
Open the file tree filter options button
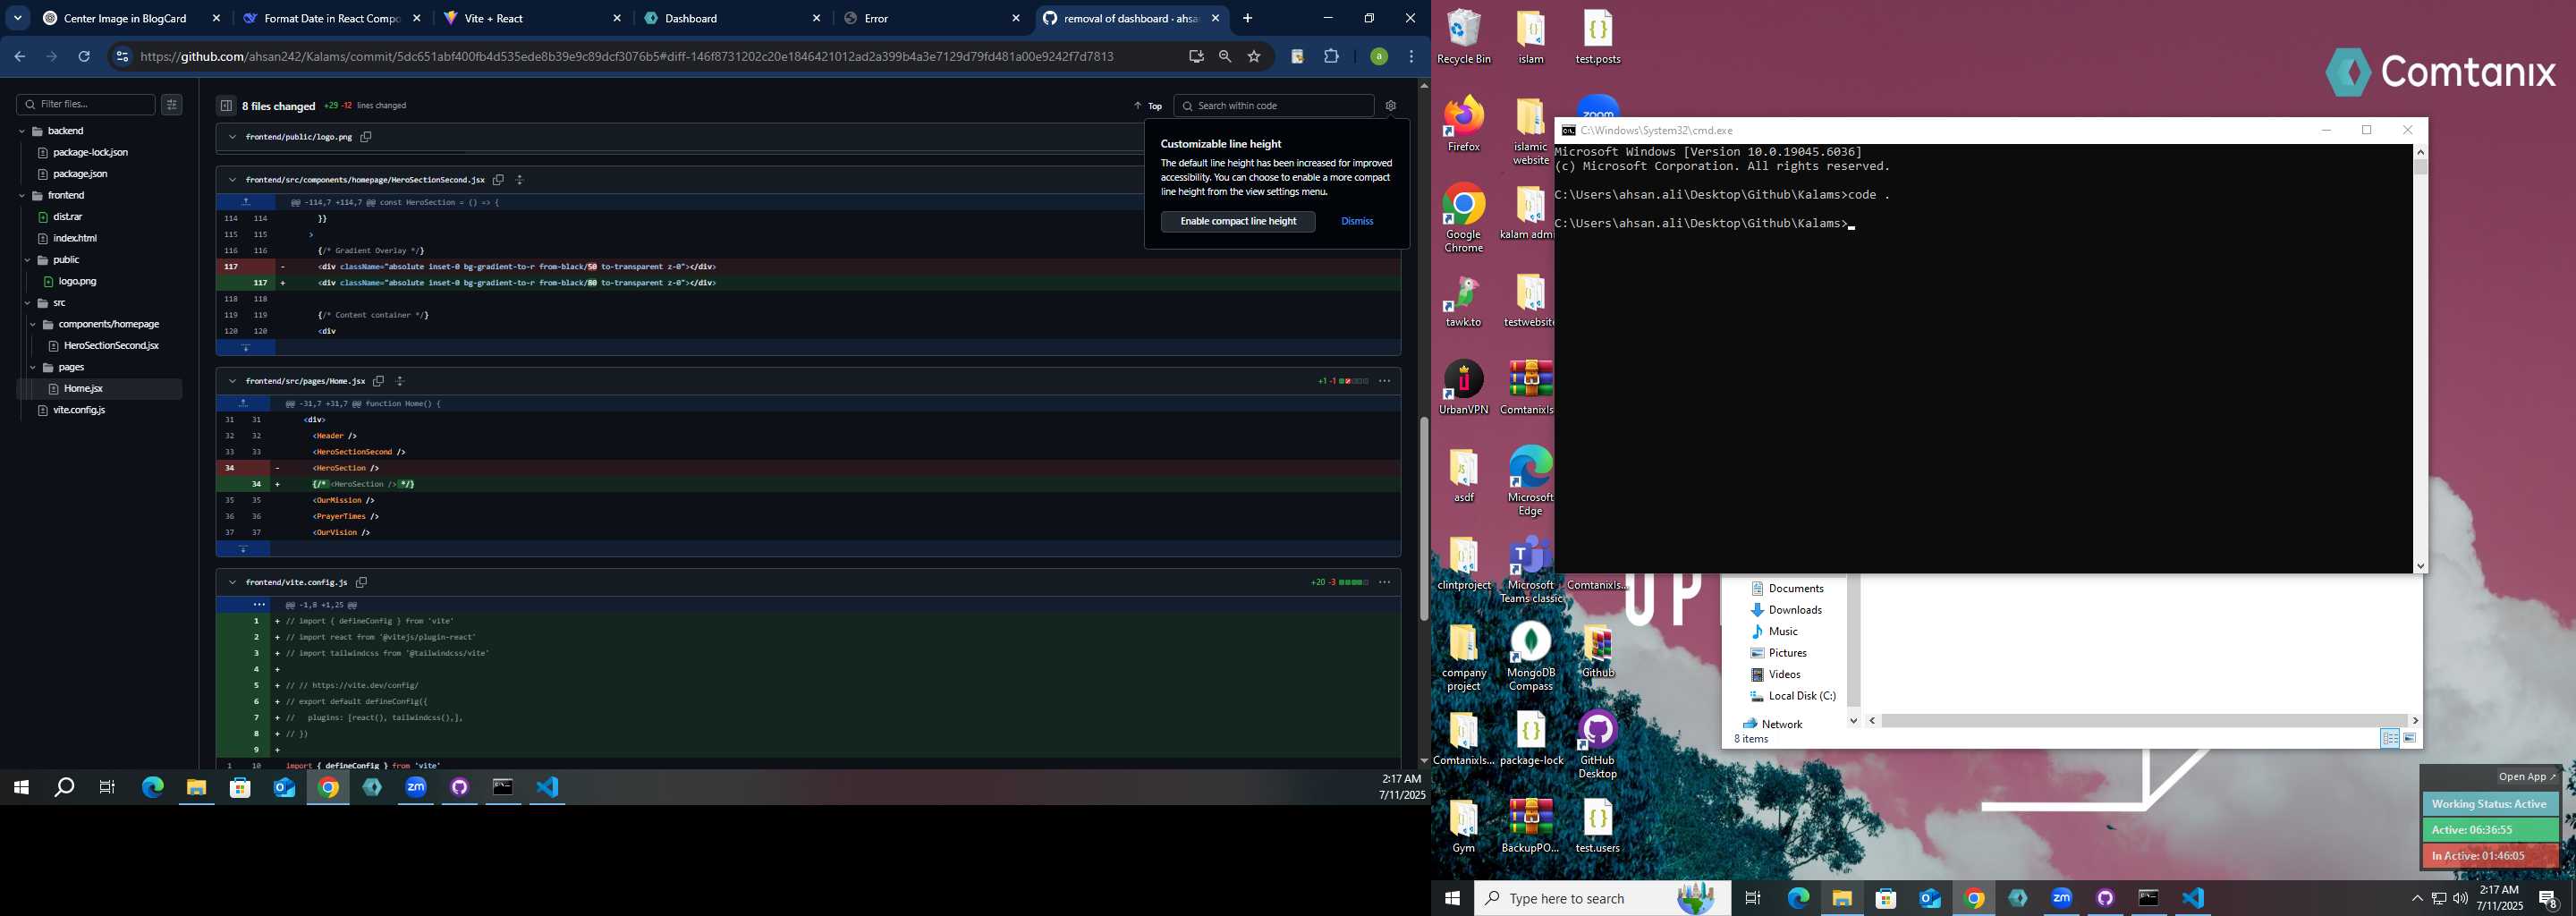coord(172,104)
